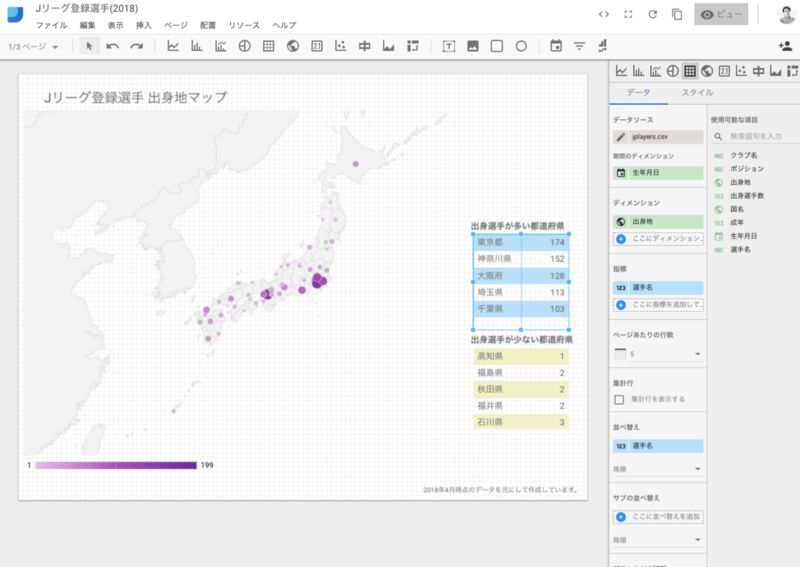Viewport: 800px width, 567px height.
Task: Undo the last action
Action: pyautogui.click(x=112, y=46)
